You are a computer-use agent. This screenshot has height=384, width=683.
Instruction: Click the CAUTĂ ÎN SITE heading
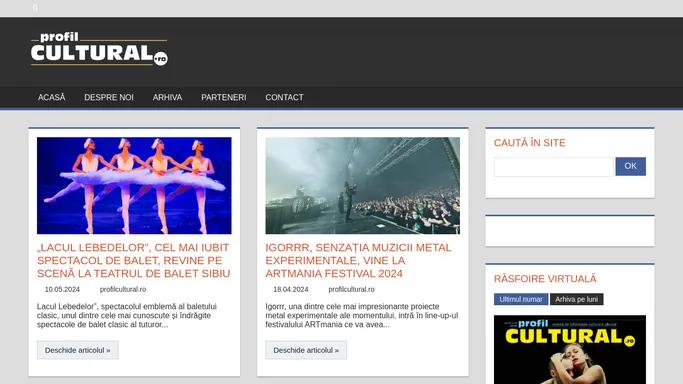click(x=530, y=143)
